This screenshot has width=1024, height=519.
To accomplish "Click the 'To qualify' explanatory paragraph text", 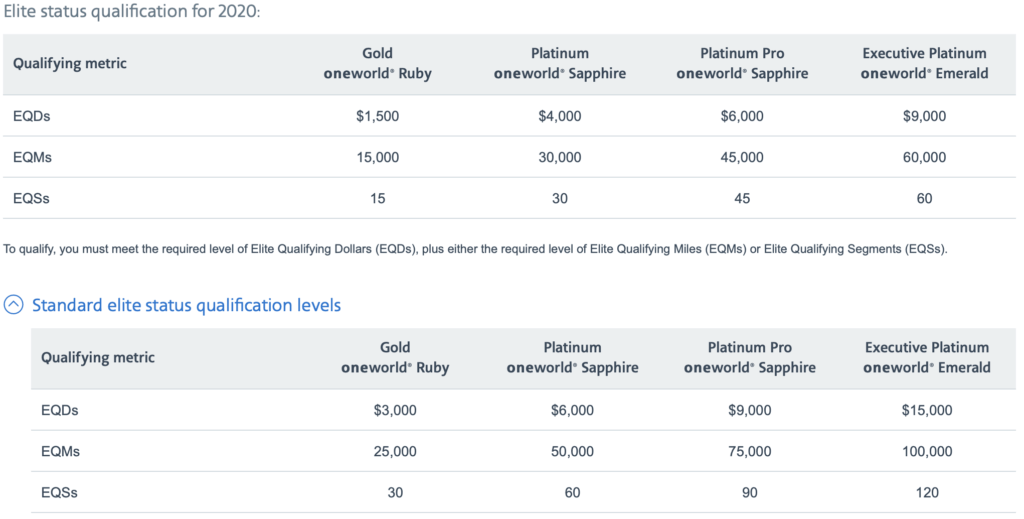I will [x=475, y=249].
